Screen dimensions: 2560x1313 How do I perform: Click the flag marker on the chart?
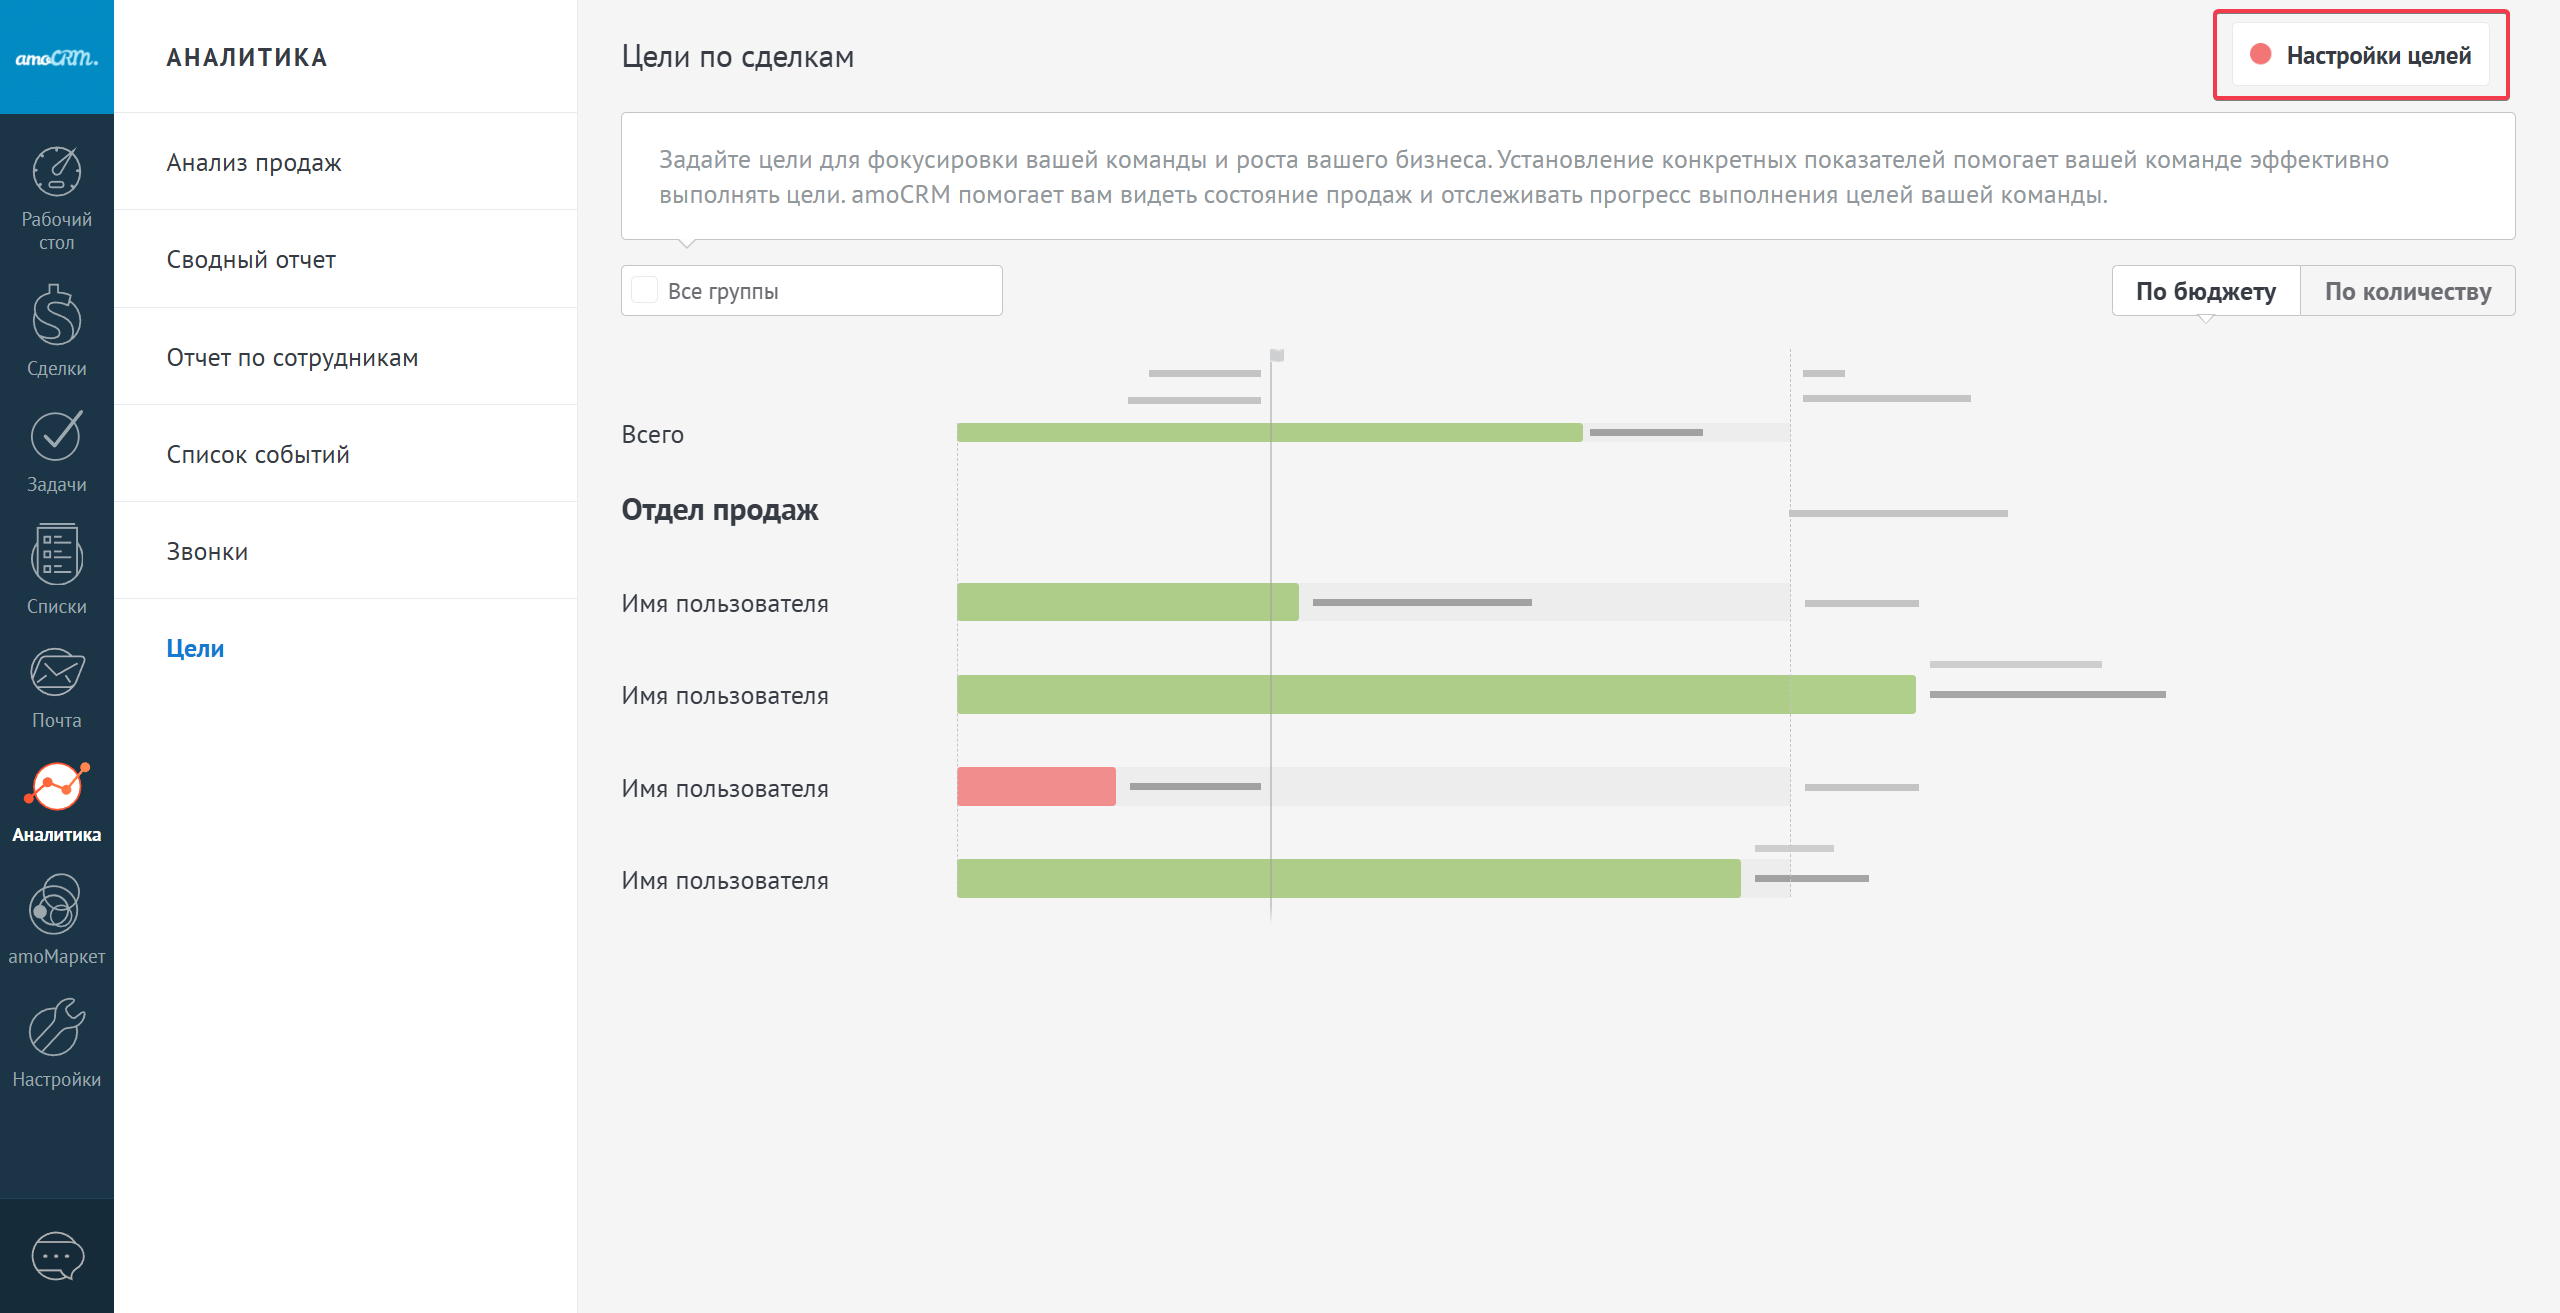pos(1277,355)
